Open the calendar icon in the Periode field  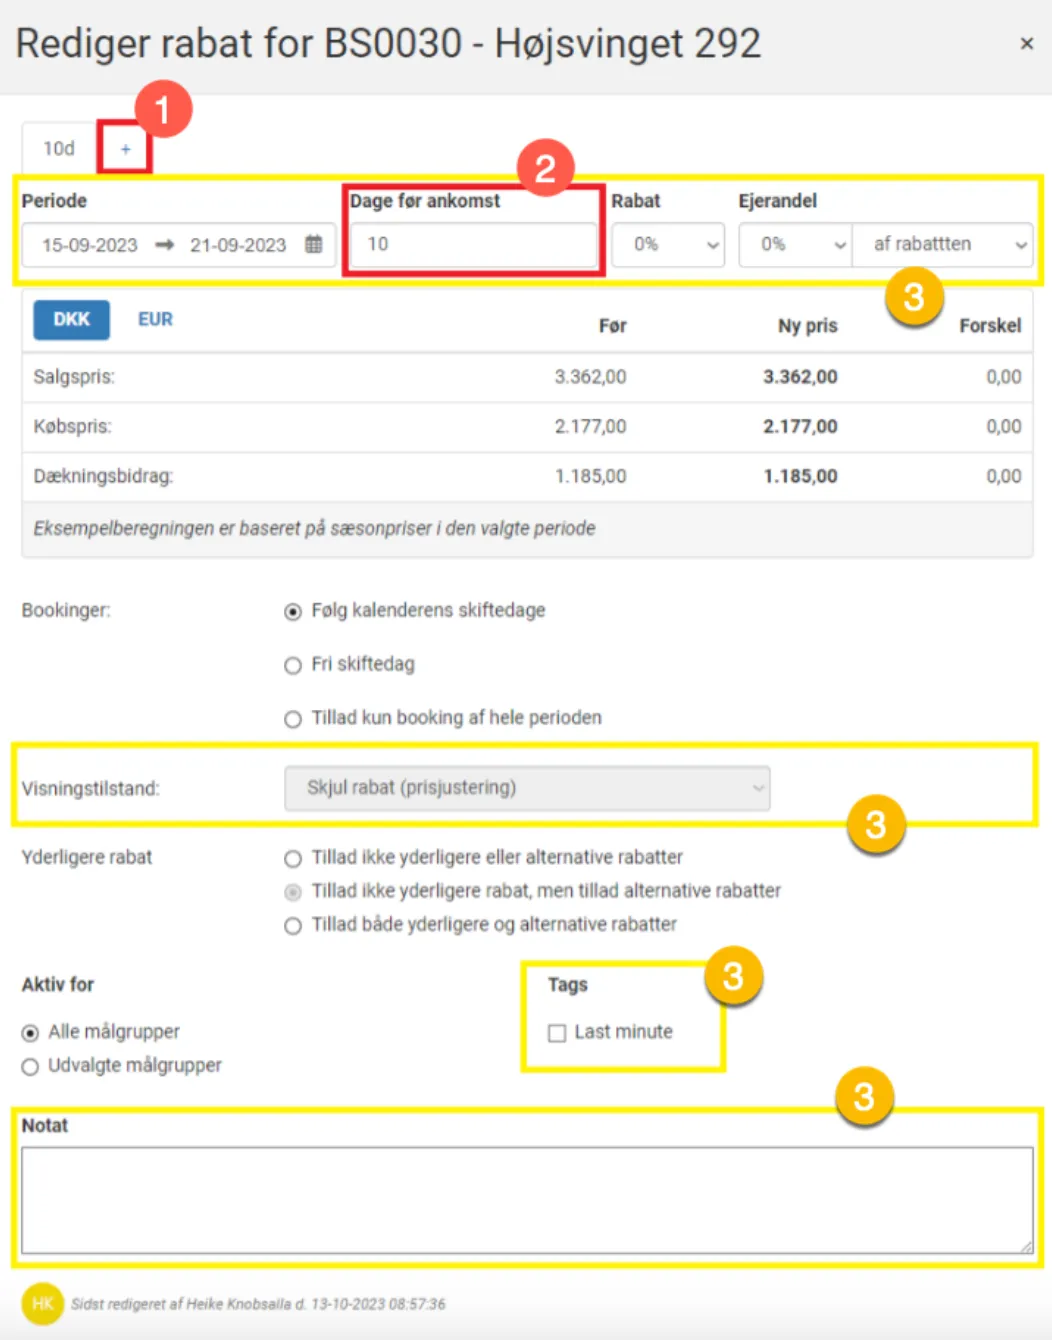coord(313,244)
